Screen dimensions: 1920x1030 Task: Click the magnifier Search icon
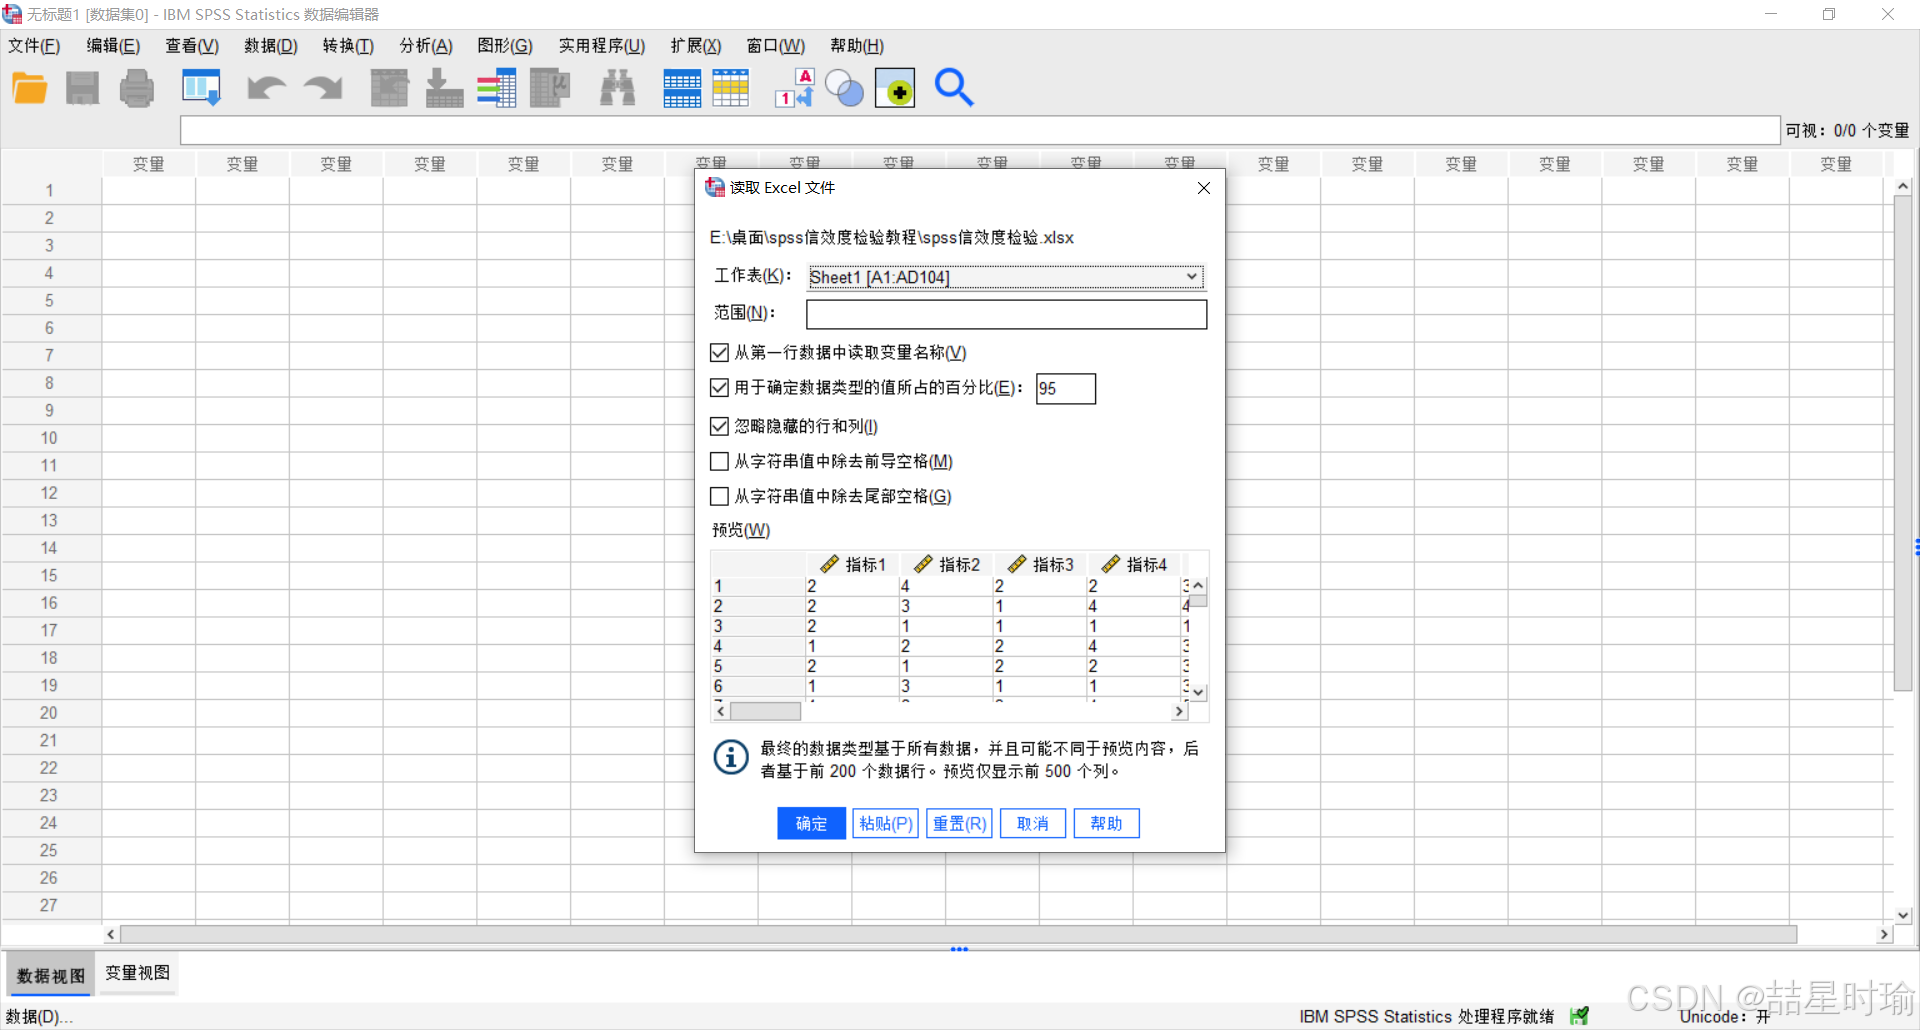953,88
